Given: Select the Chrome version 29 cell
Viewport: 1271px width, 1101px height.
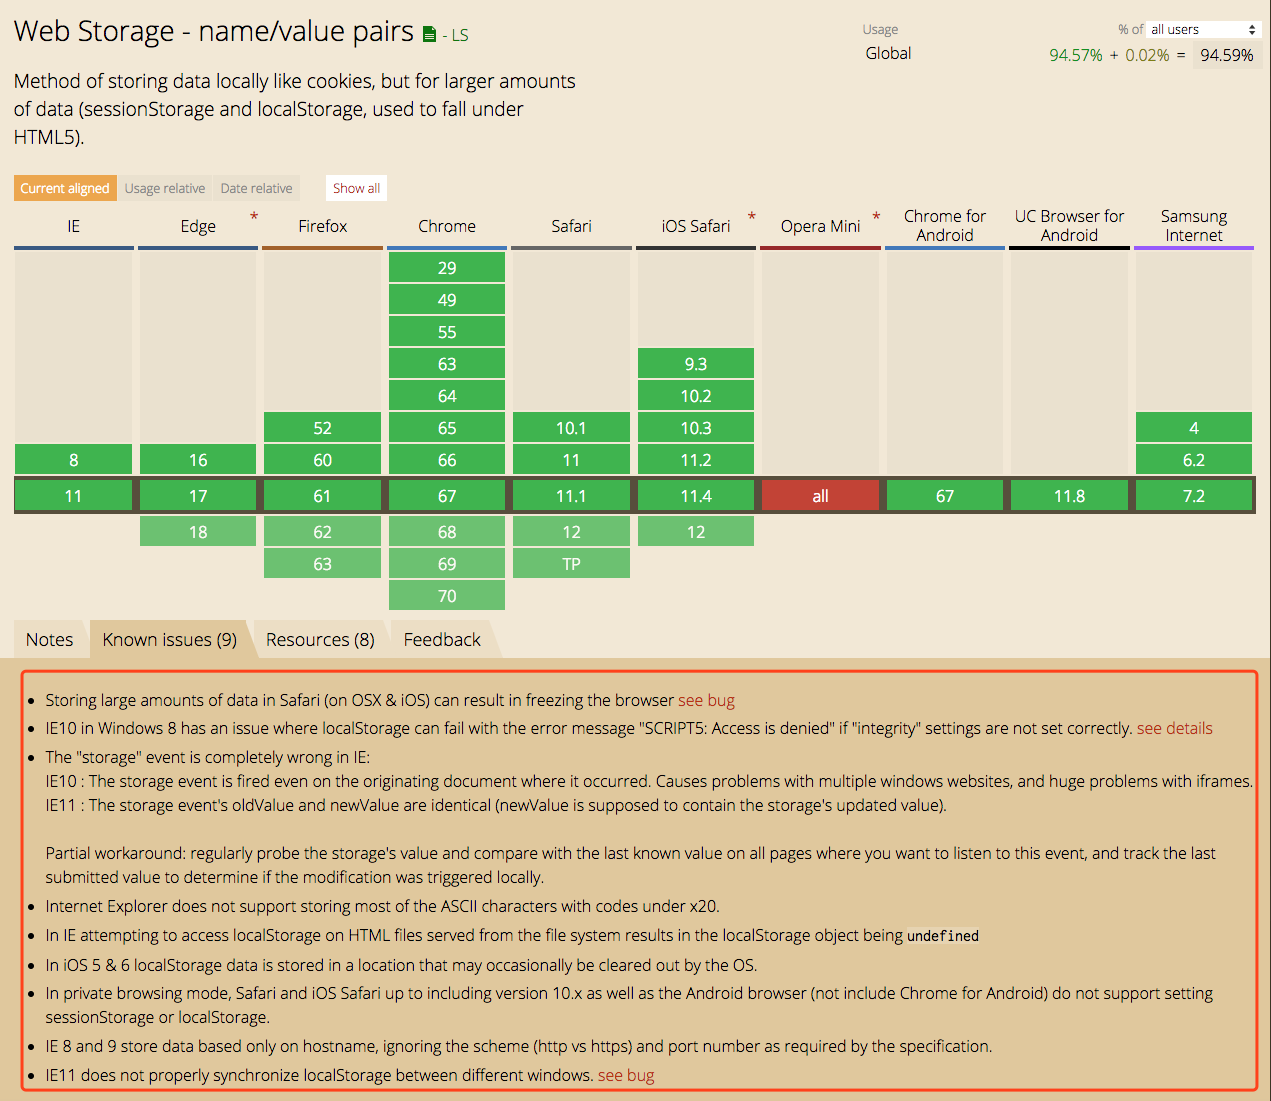Looking at the screenshot, I should click(x=447, y=268).
